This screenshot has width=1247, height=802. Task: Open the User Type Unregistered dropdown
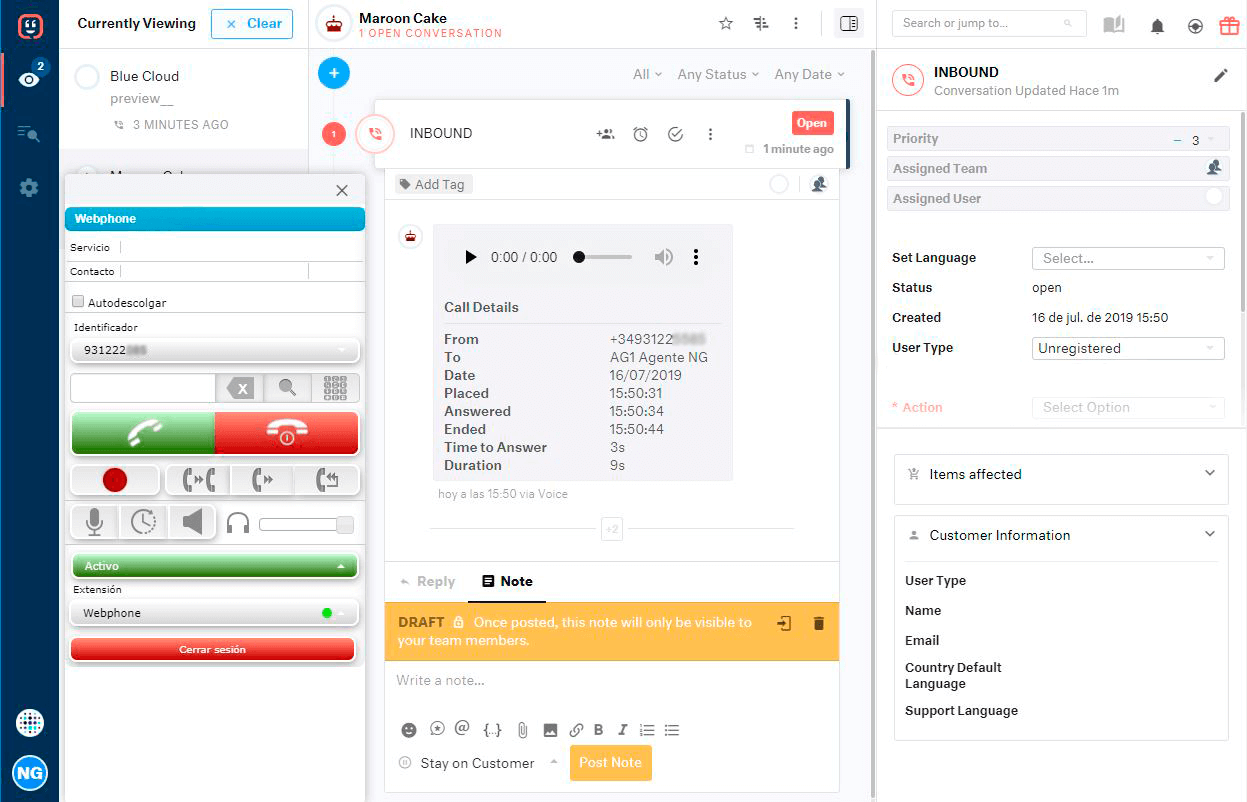click(x=1128, y=348)
